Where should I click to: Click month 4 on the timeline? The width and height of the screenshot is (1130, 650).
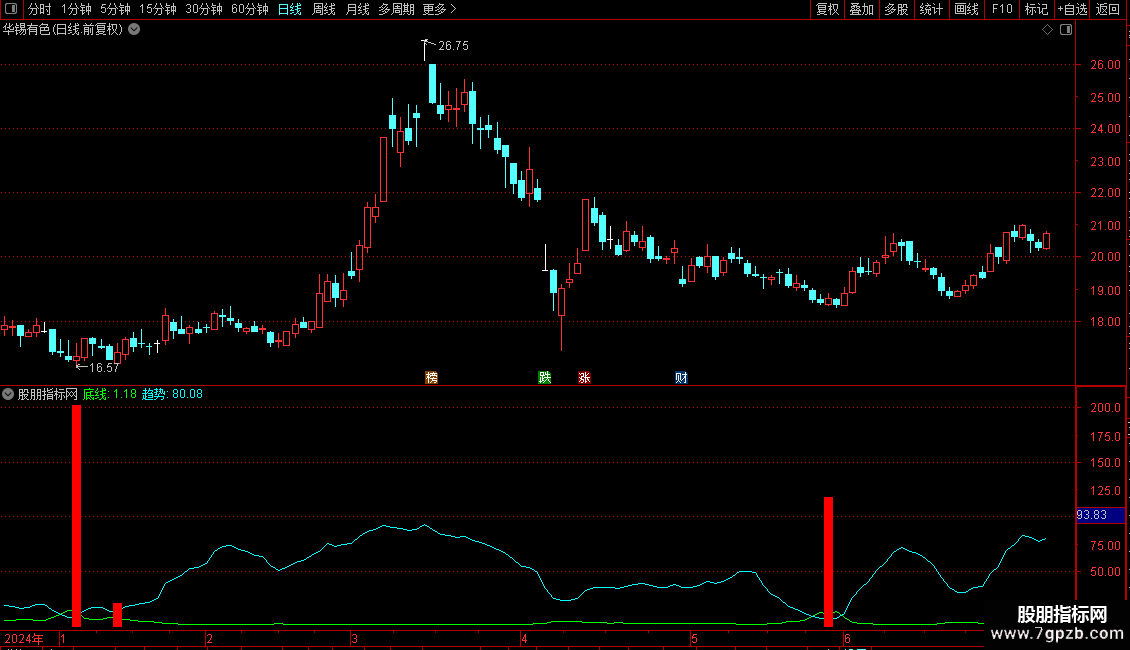[524, 638]
